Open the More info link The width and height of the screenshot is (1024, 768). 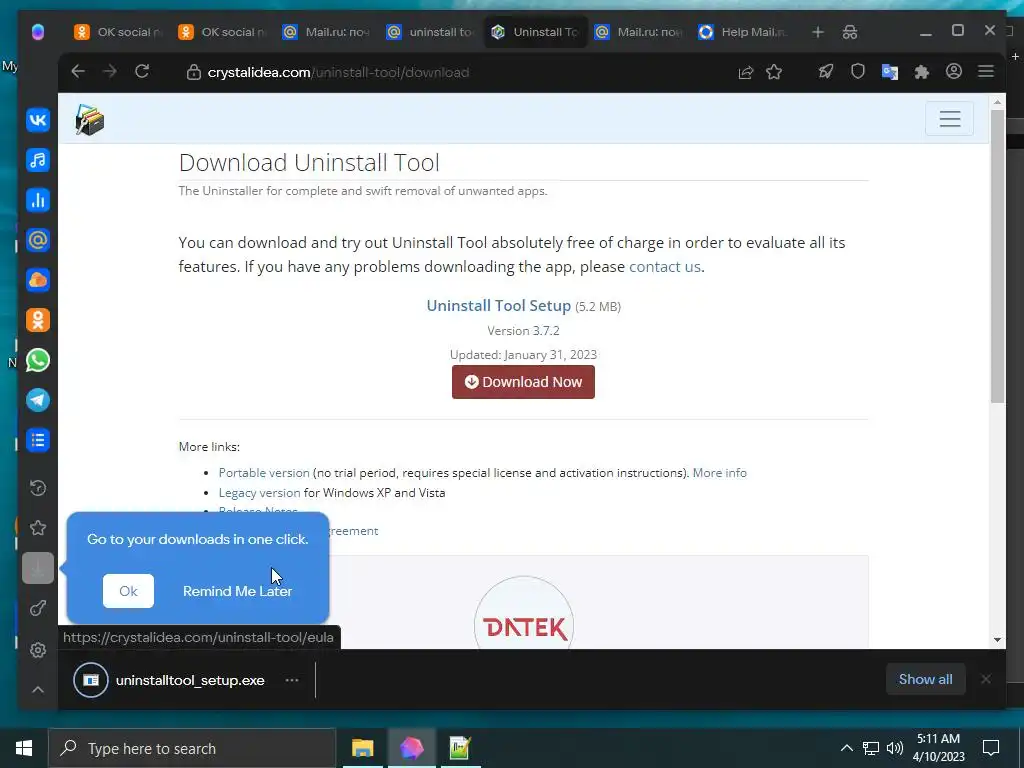[719, 473]
